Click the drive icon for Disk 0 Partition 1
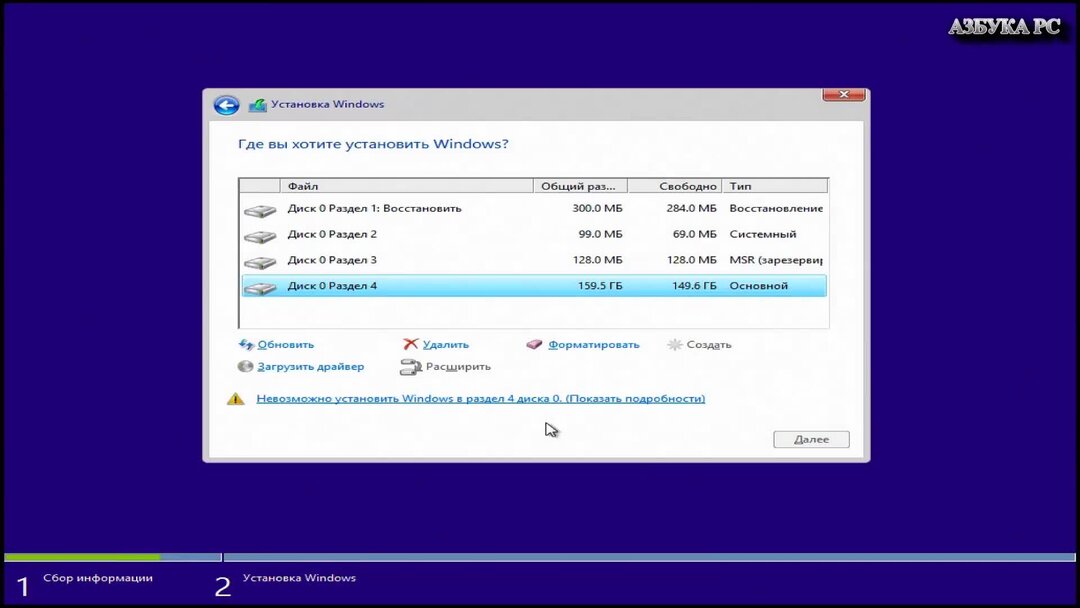 point(260,210)
